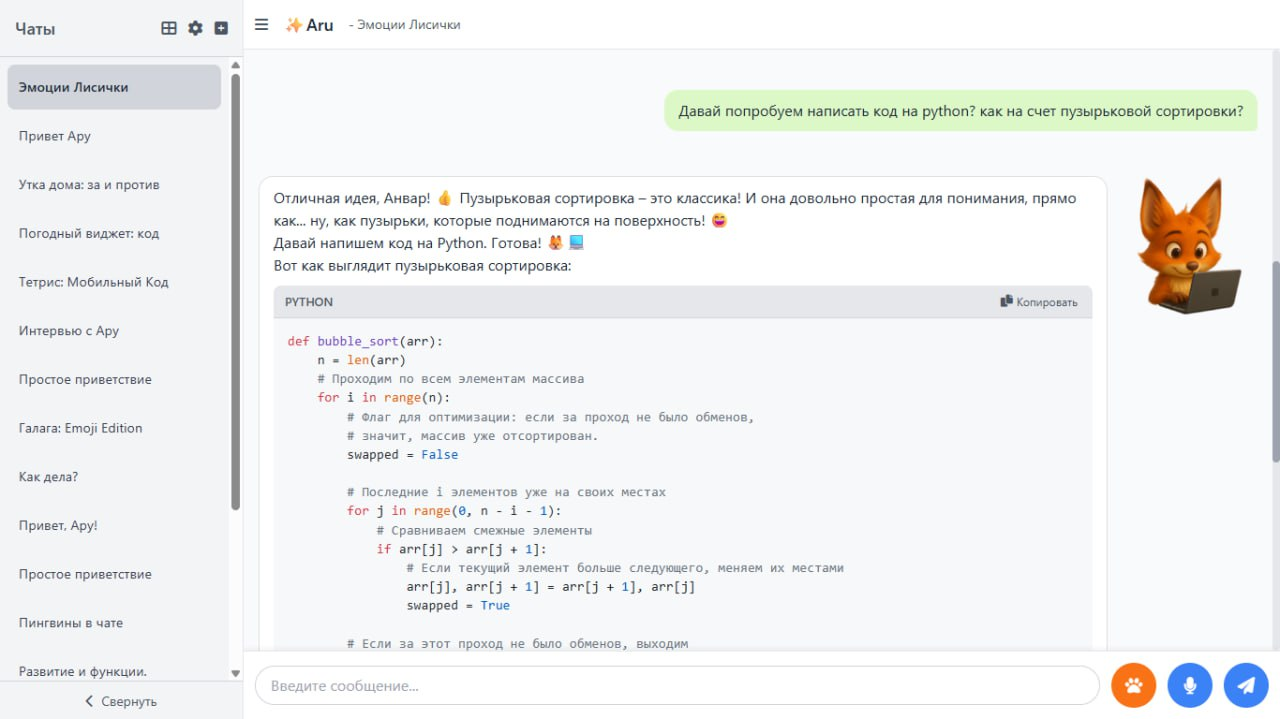Toggle sidebar with hamburger menu icon

pos(262,25)
